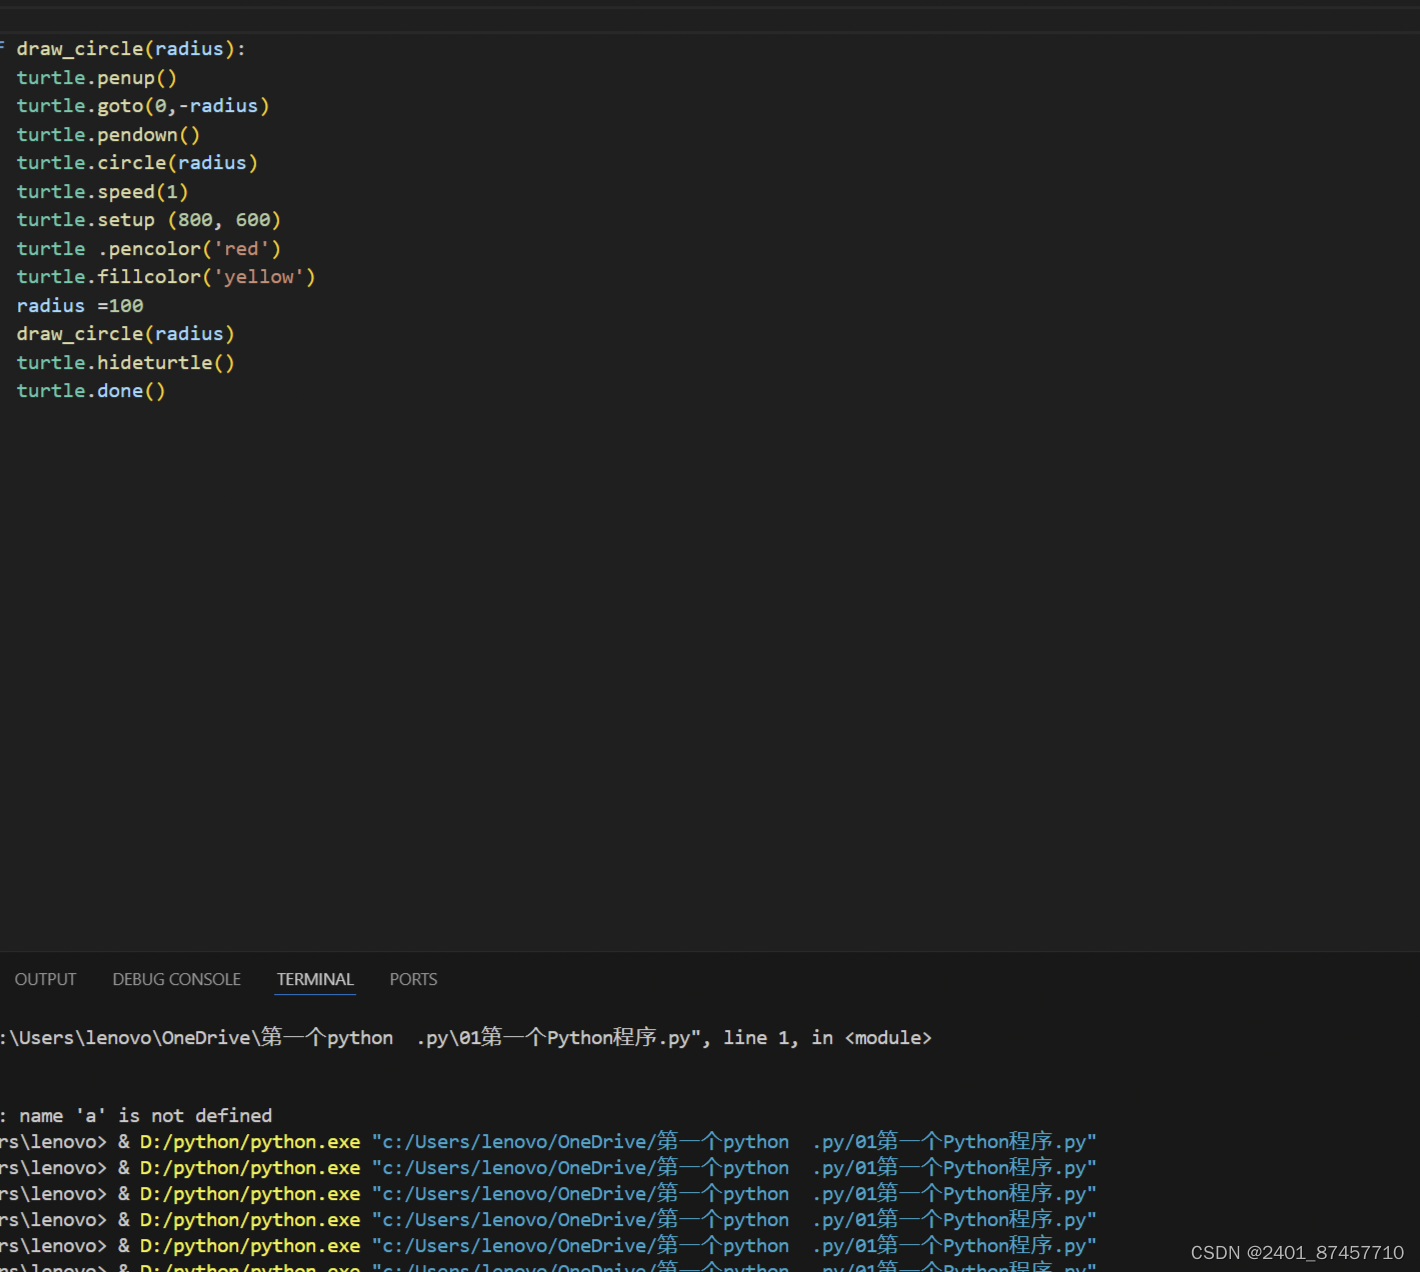Click the pencolor('red') line
This screenshot has height=1272, width=1420.
point(149,249)
